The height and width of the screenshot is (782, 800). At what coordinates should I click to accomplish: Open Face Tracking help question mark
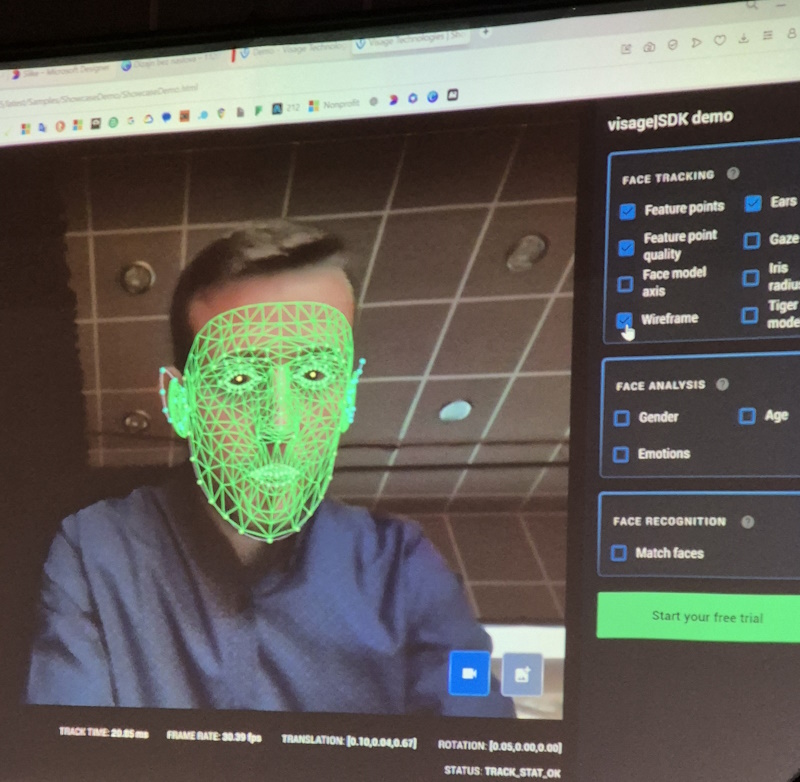tap(733, 174)
